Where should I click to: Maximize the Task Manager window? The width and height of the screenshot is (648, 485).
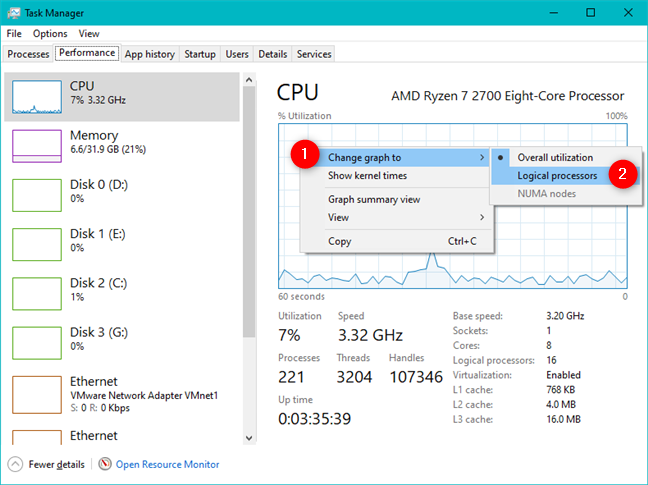point(591,13)
